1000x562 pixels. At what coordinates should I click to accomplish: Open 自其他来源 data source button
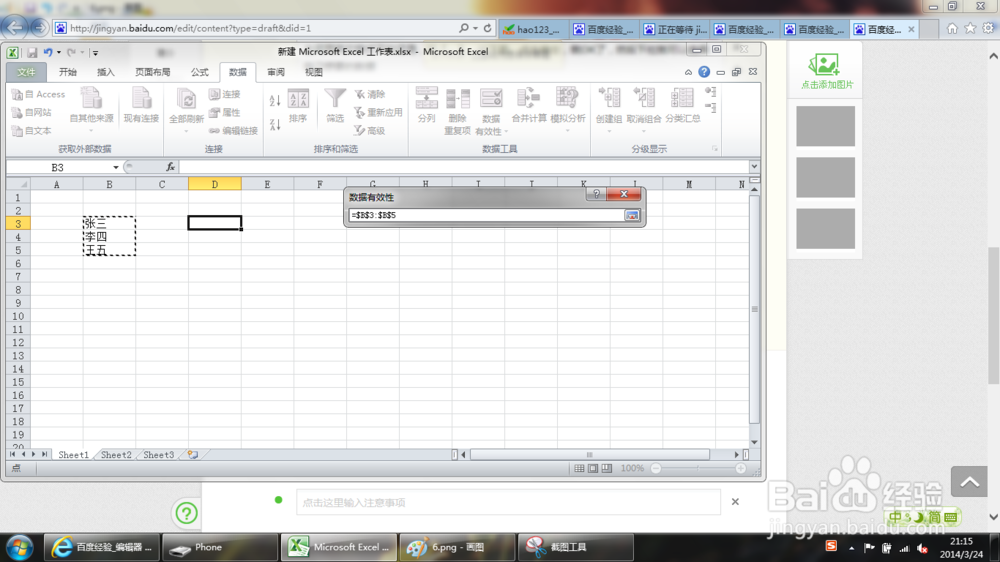pos(91,110)
